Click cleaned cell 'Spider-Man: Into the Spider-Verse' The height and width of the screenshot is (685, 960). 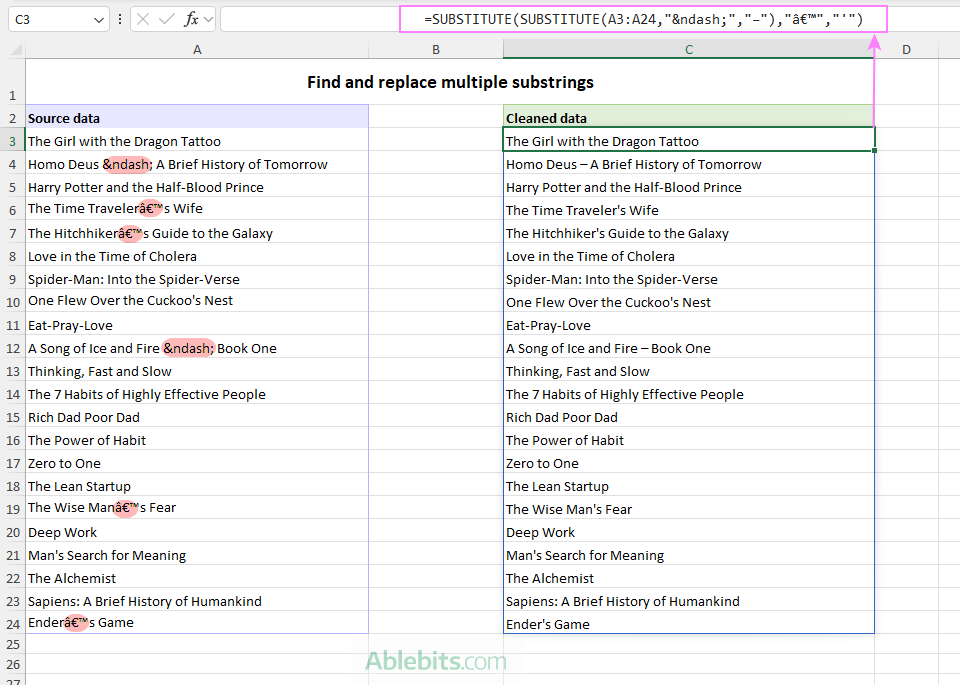pos(689,278)
